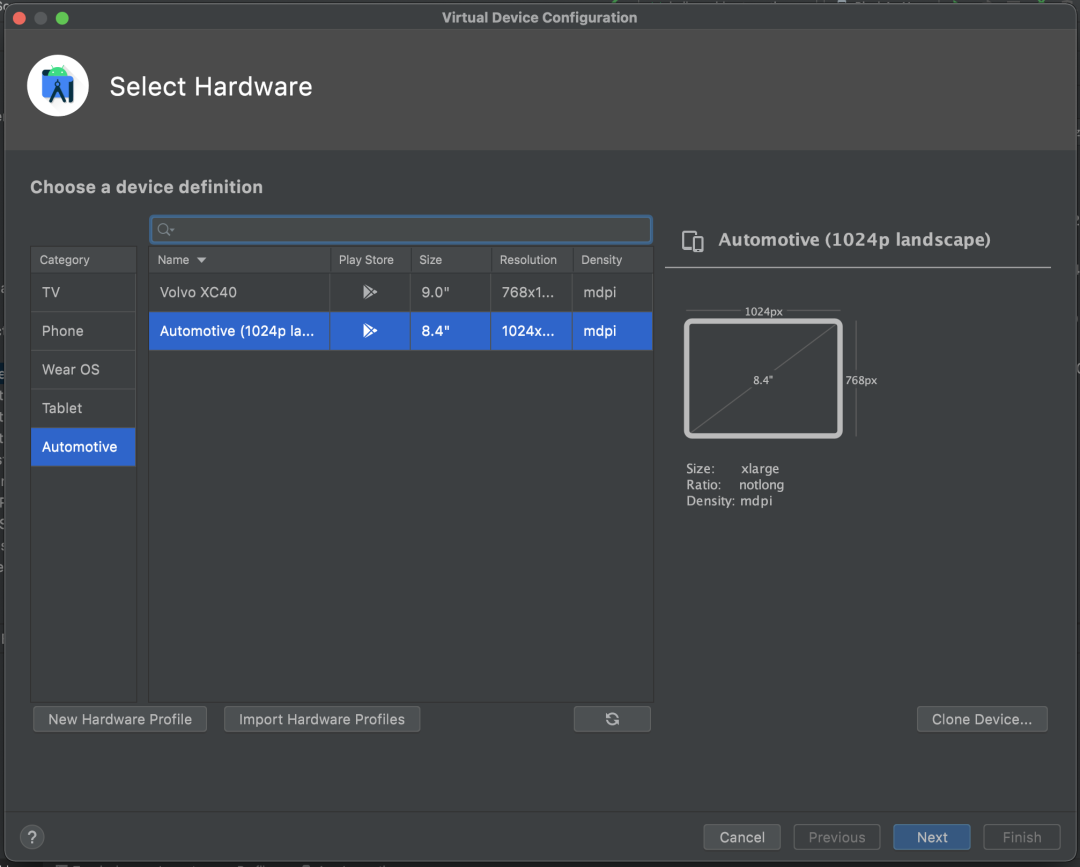Image resolution: width=1080 pixels, height=867 pixels.
Task: Click the Category column header
Action: click(x=83, y=260)
